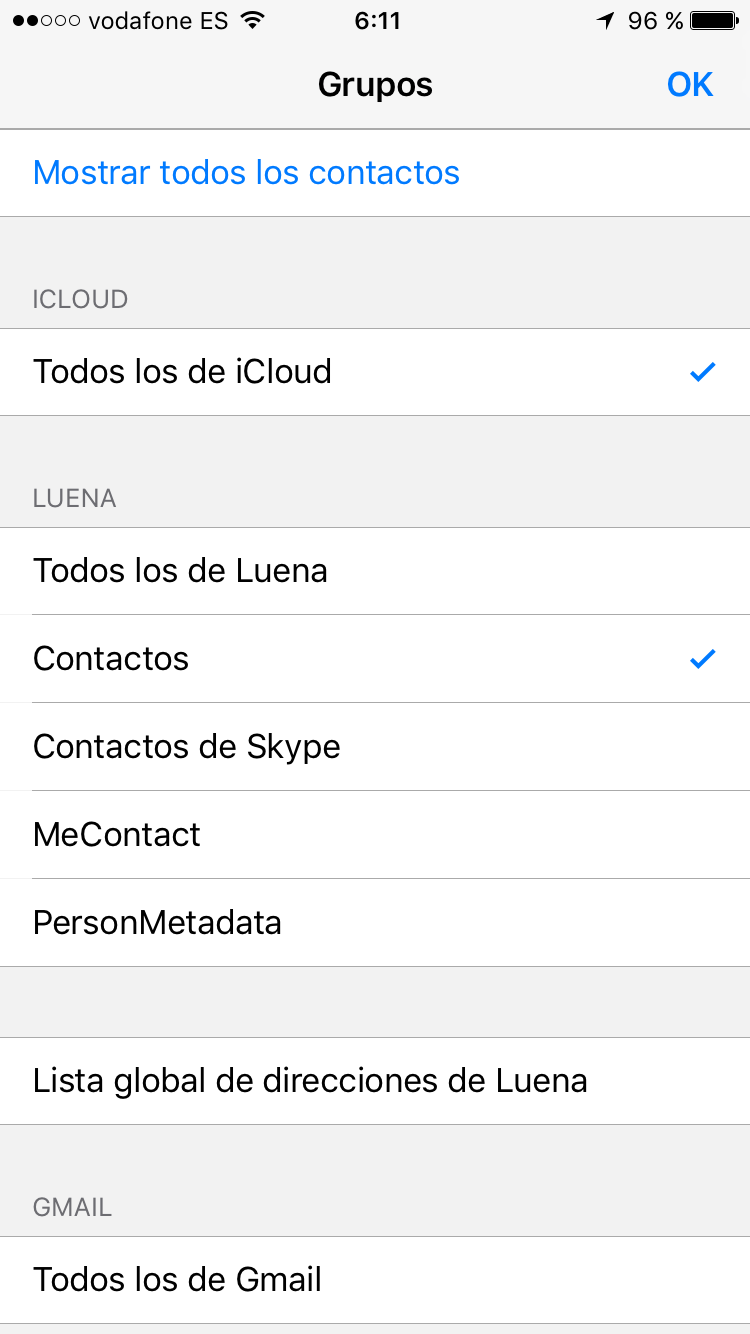The width and height of the screenshot is (750, 1334).
Task: Select the Todos los de Luena group
Action: coord(180,571)
